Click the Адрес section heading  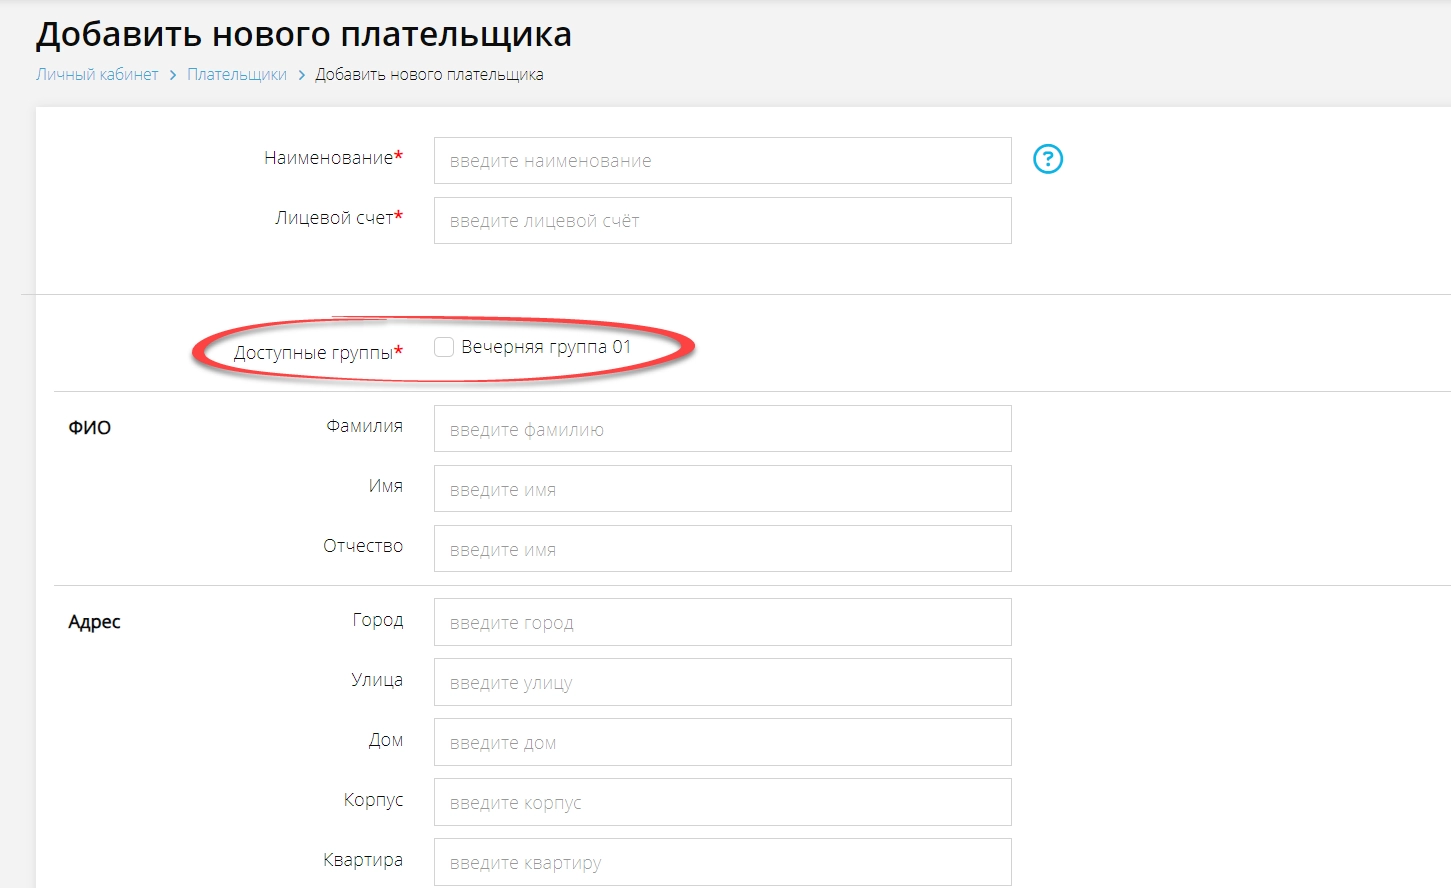click(94, 622)
